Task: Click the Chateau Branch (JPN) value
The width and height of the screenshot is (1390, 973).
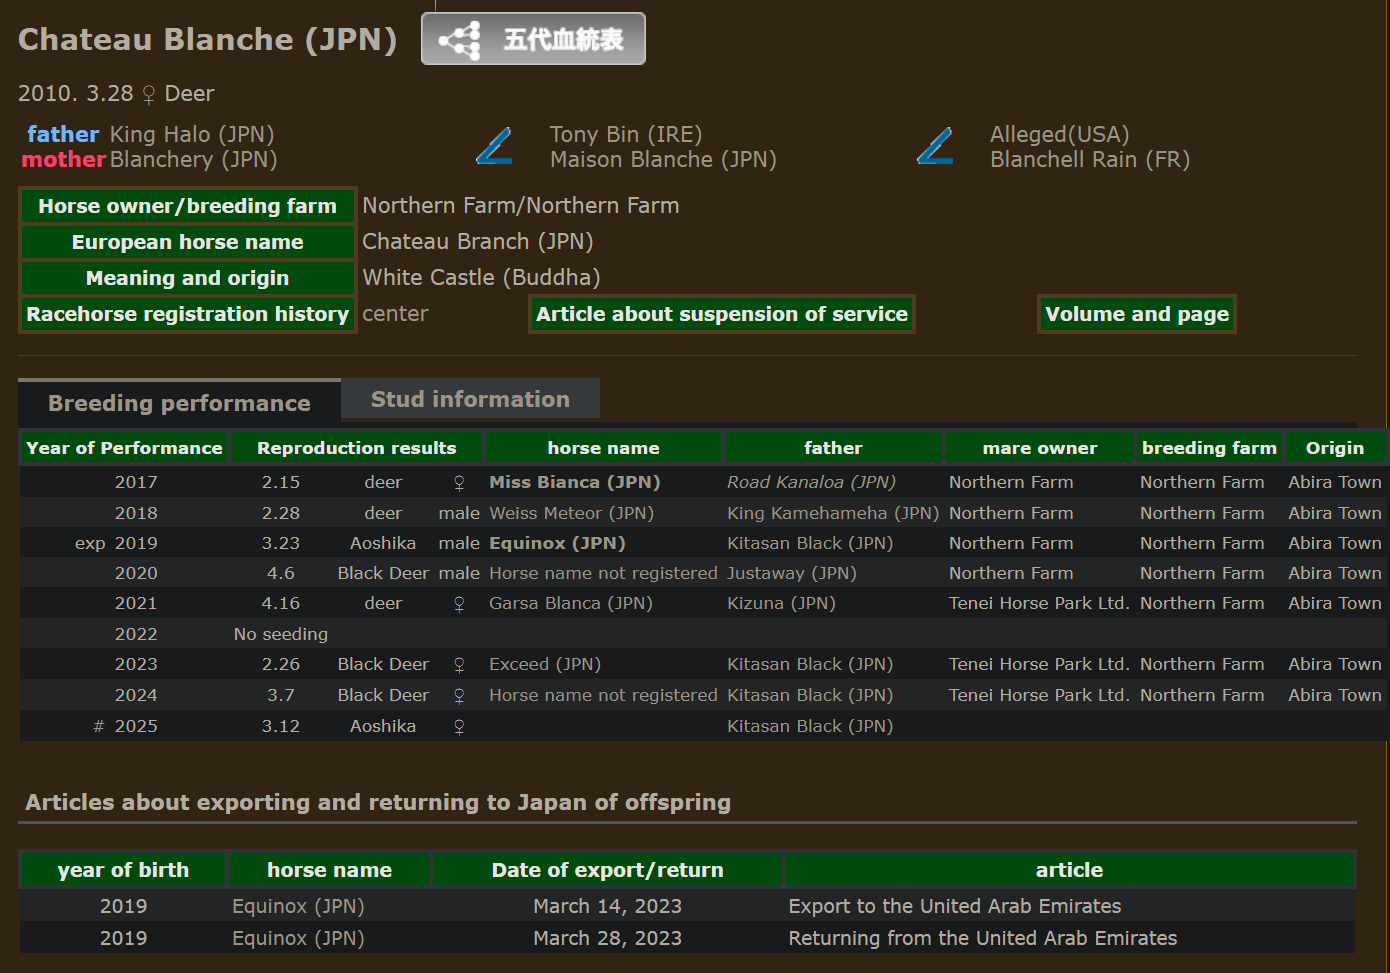Action: coord(477,241)
